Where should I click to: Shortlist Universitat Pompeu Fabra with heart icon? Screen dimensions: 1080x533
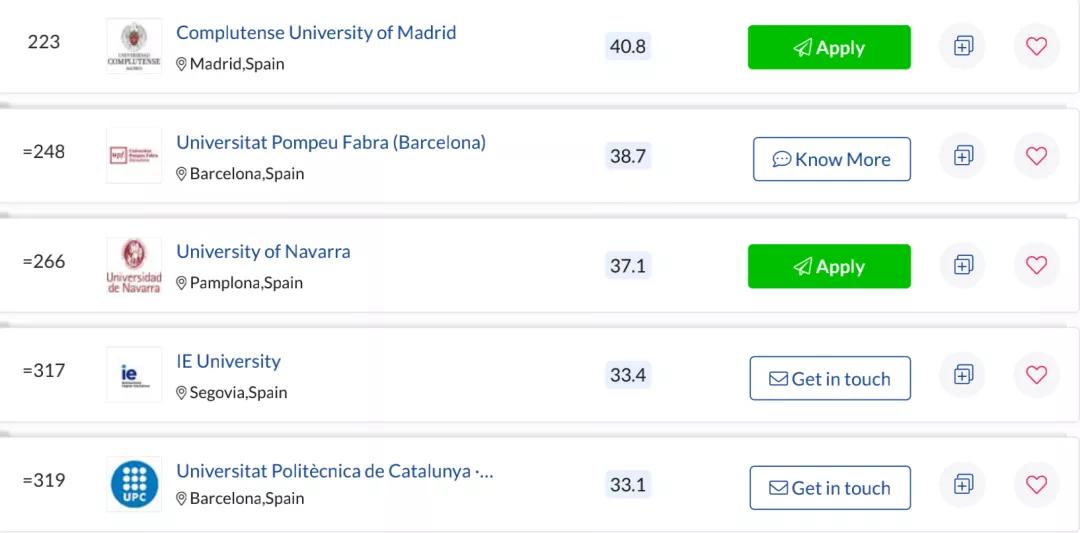1036,156
